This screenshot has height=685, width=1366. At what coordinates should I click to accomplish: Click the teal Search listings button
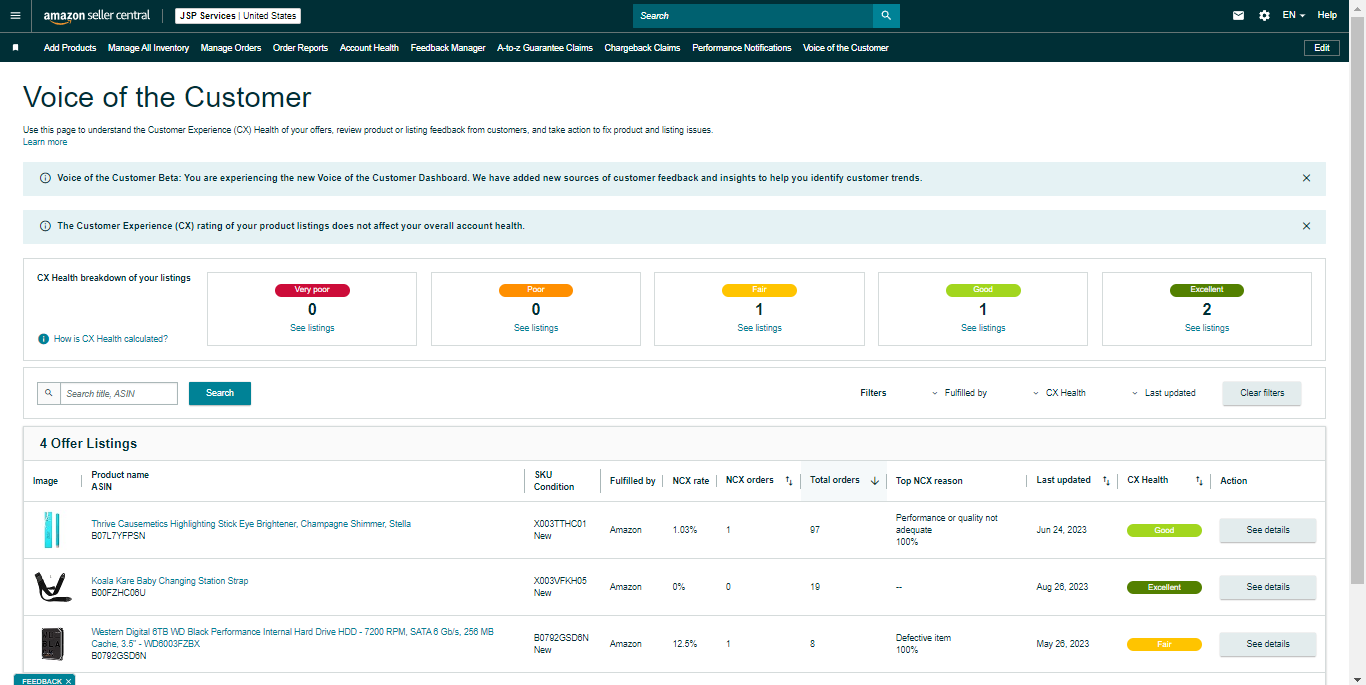[220, 393]
